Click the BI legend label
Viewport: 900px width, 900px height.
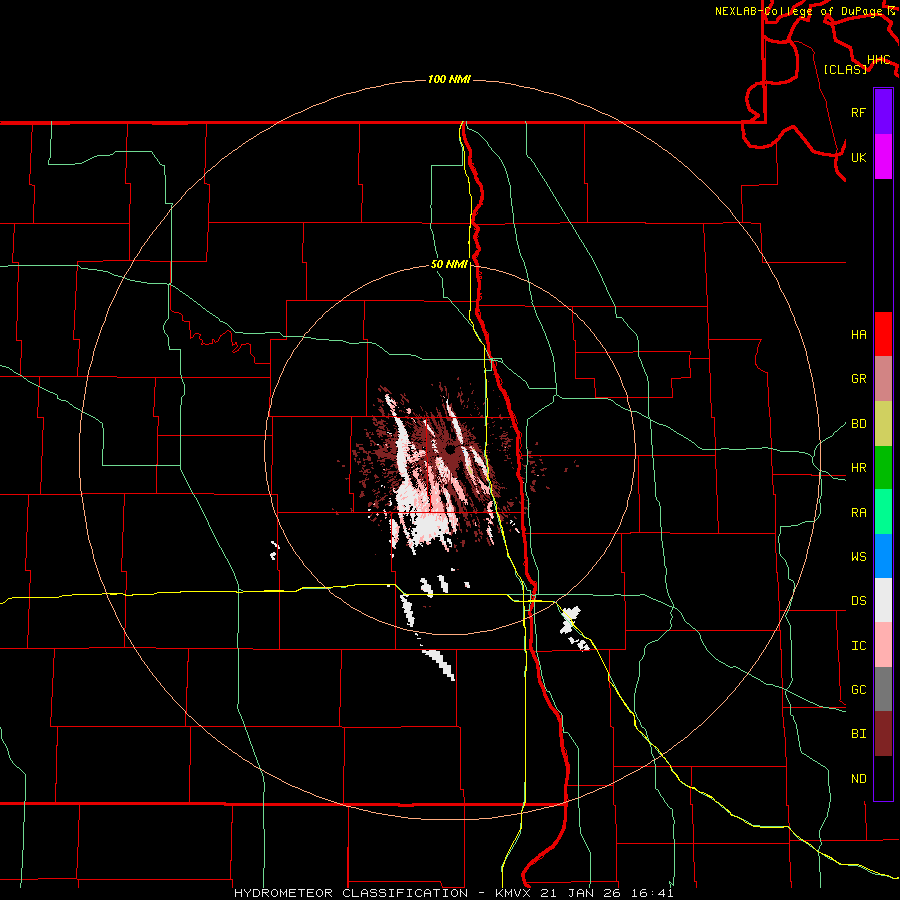(858, 734)
